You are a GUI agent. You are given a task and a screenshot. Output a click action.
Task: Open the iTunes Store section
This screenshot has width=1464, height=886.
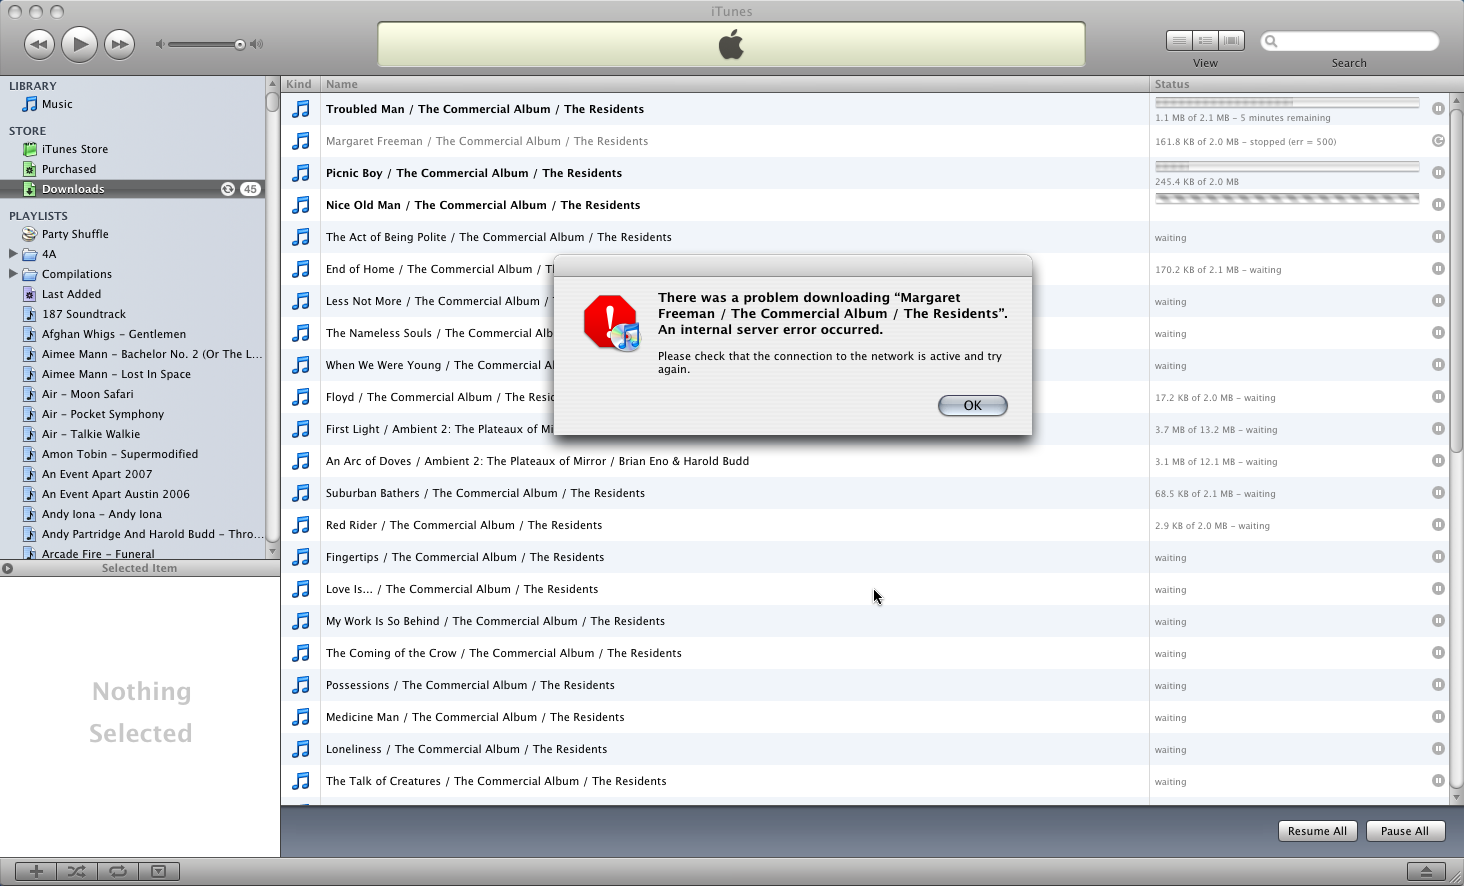click(74, 149)
